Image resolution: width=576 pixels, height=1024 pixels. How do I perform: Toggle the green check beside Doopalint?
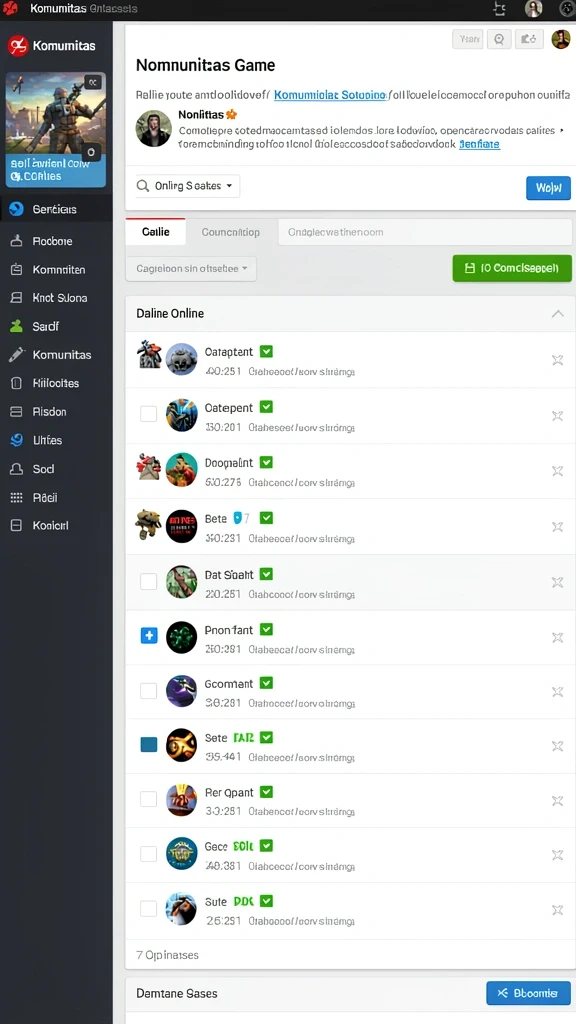pos(266,462)
